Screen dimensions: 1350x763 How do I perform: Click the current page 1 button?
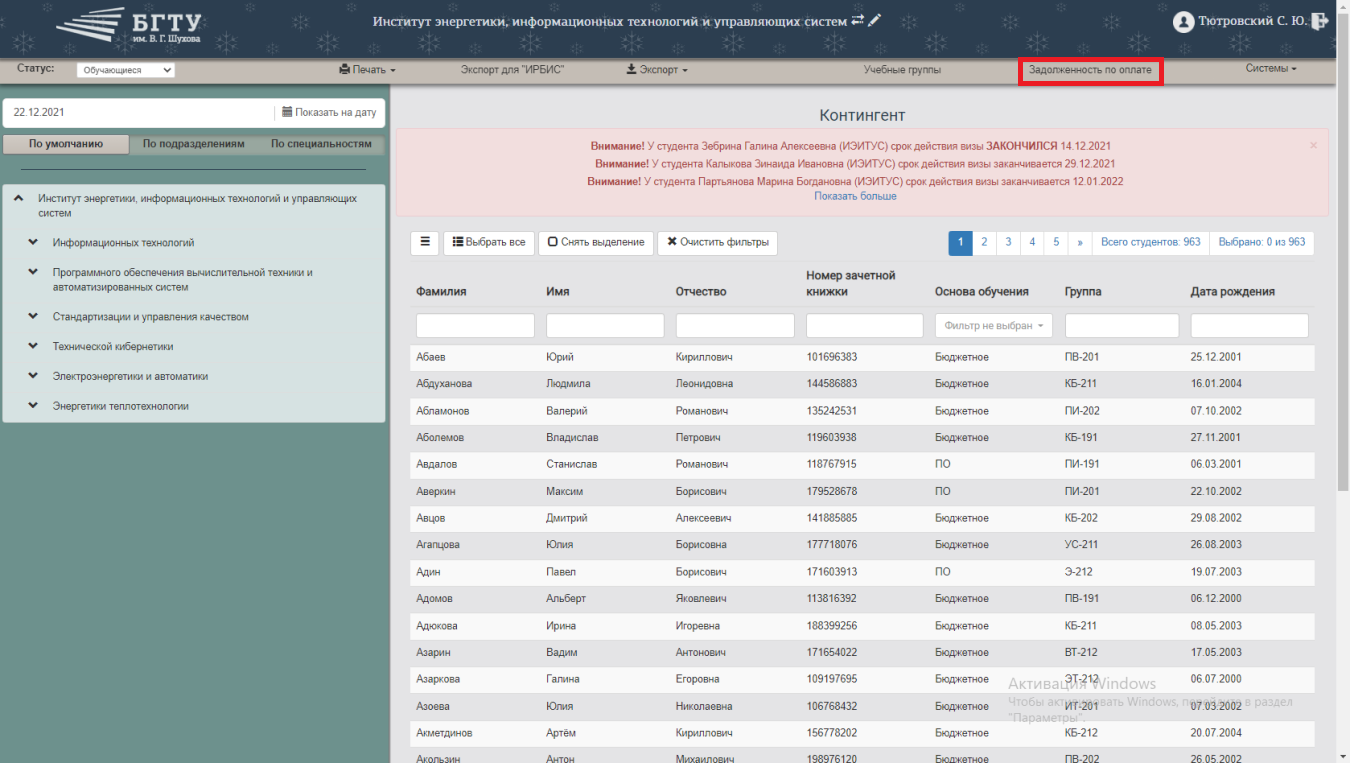[960, 242]
